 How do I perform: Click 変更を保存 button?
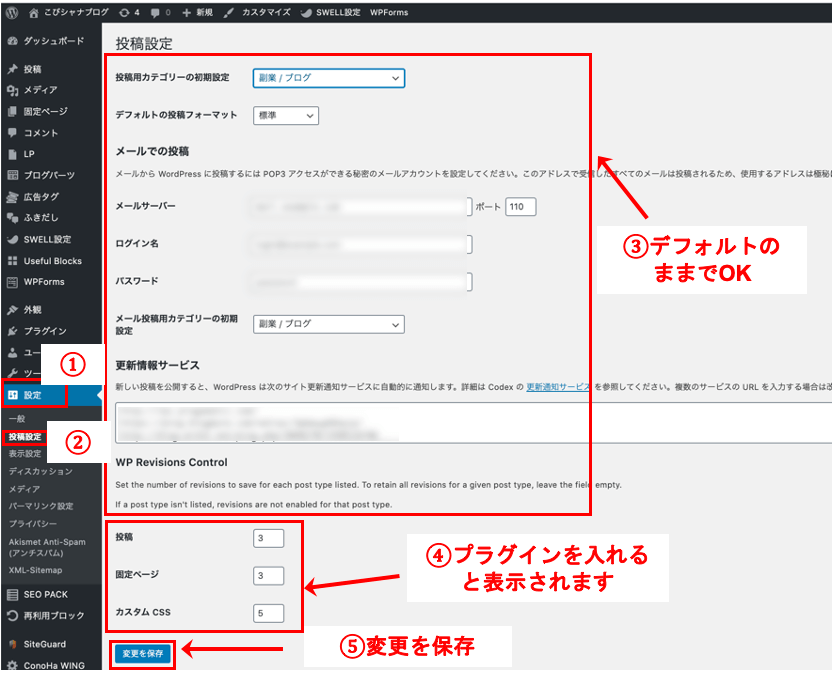(x=143, y=654)
